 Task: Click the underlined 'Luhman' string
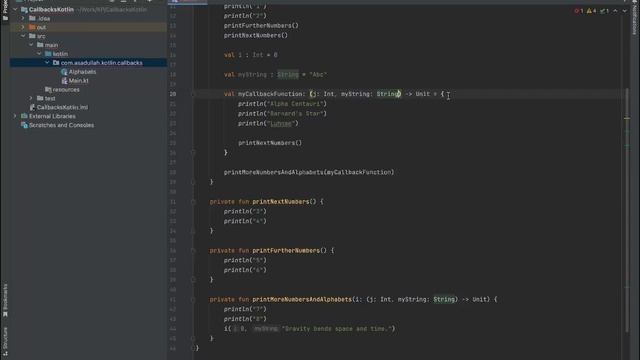281,124
